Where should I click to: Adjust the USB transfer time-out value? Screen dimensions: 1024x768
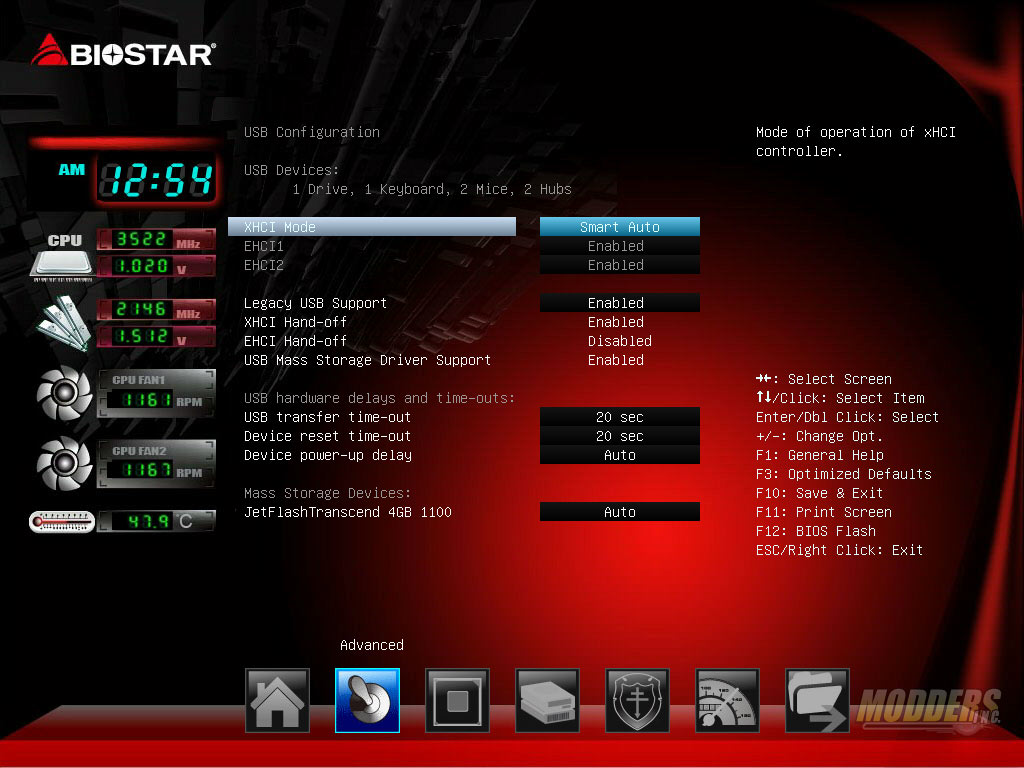click(619, 417)
